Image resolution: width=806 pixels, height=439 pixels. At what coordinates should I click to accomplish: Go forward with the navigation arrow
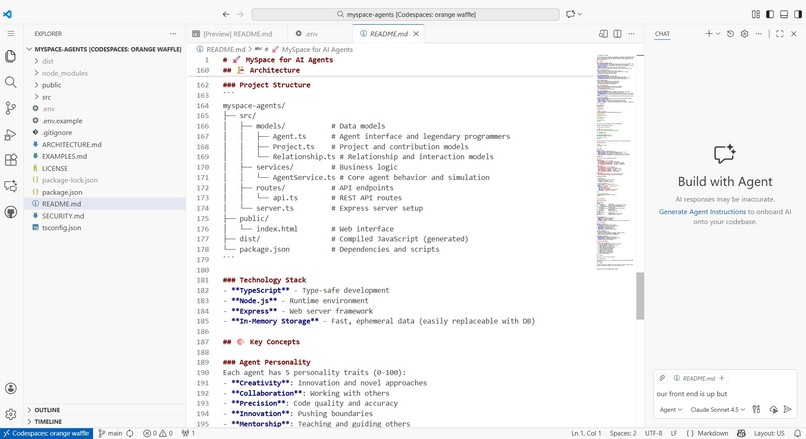pyautogui.click(x=240, y=14)
